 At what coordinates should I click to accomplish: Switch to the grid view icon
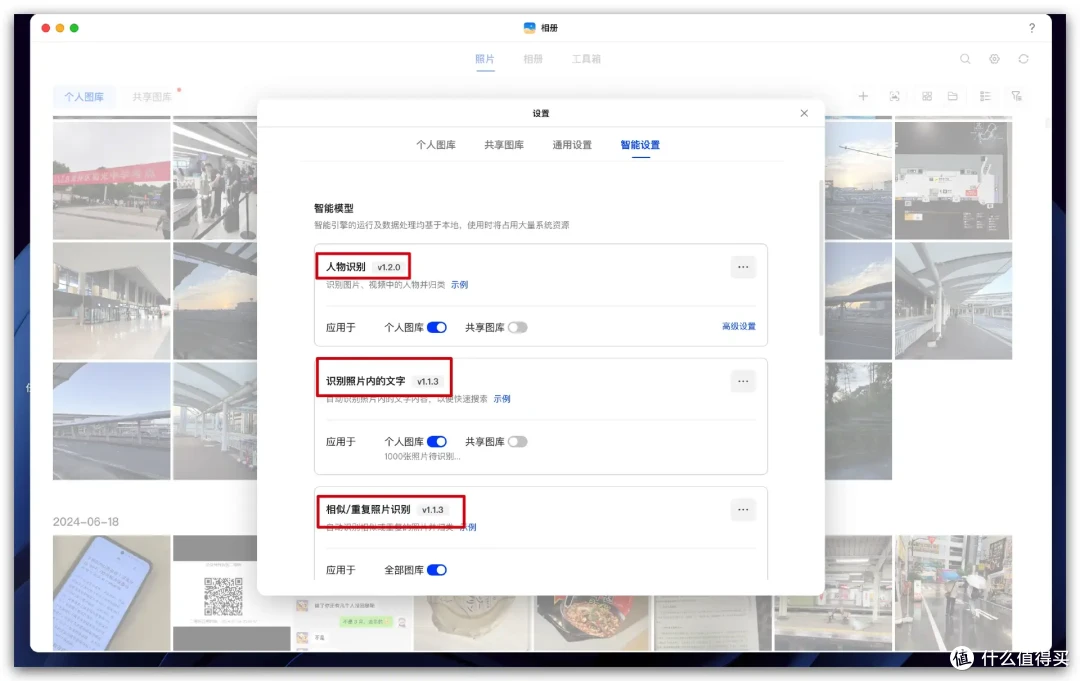click(927, 96)
